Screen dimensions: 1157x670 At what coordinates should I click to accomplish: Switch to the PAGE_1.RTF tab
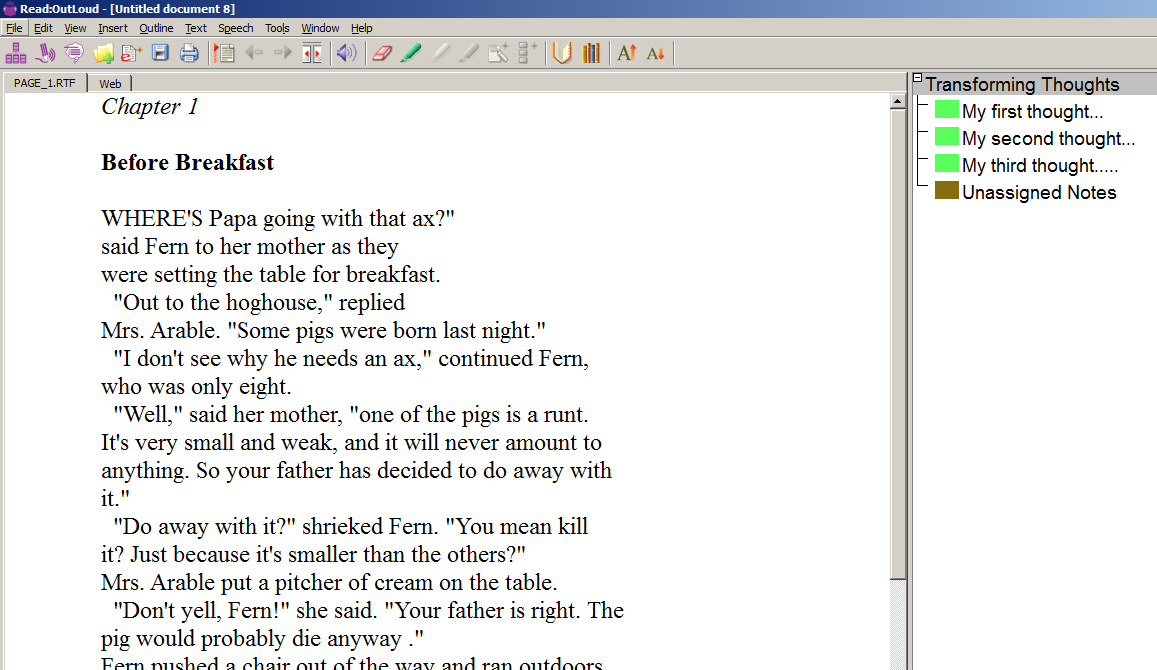[45, 83]
